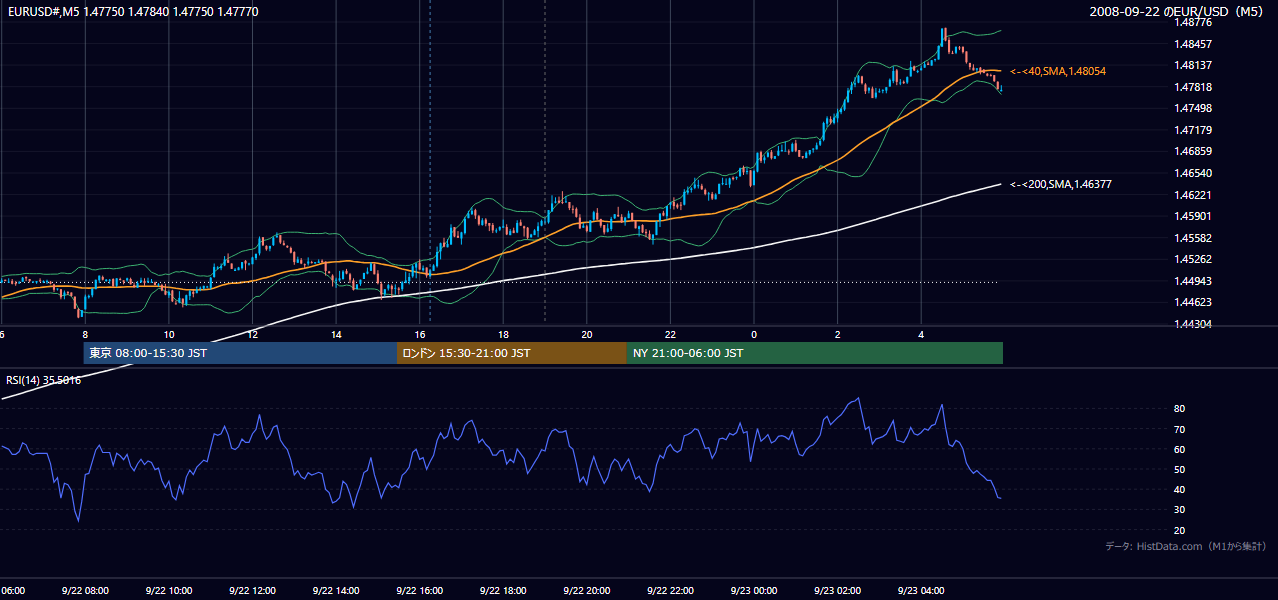
Task: Click hour tick 22 under price chart
Action: (x=671, y=334)
